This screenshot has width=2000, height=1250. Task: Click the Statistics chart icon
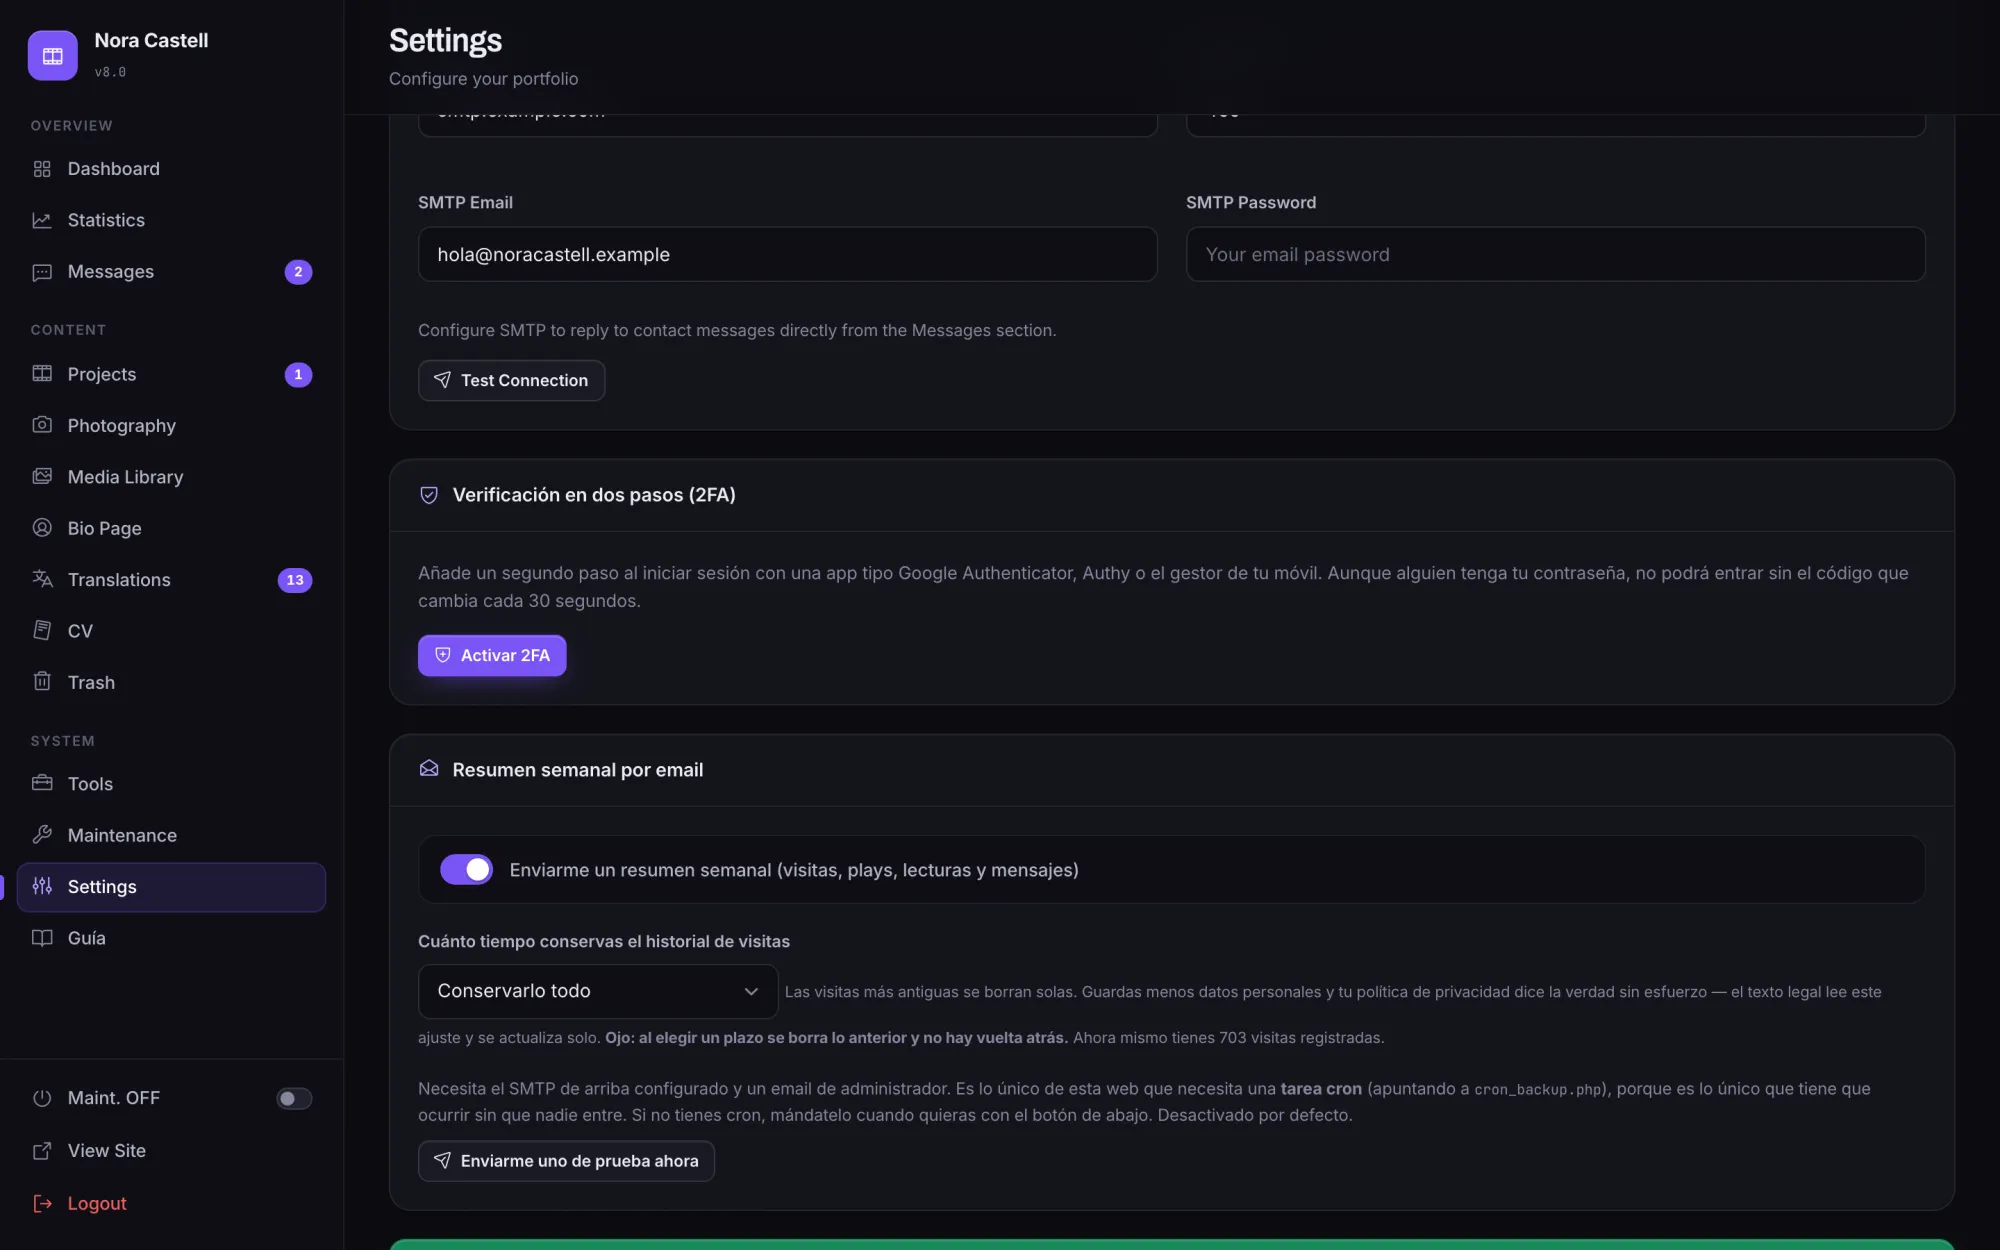coord(42,220)
